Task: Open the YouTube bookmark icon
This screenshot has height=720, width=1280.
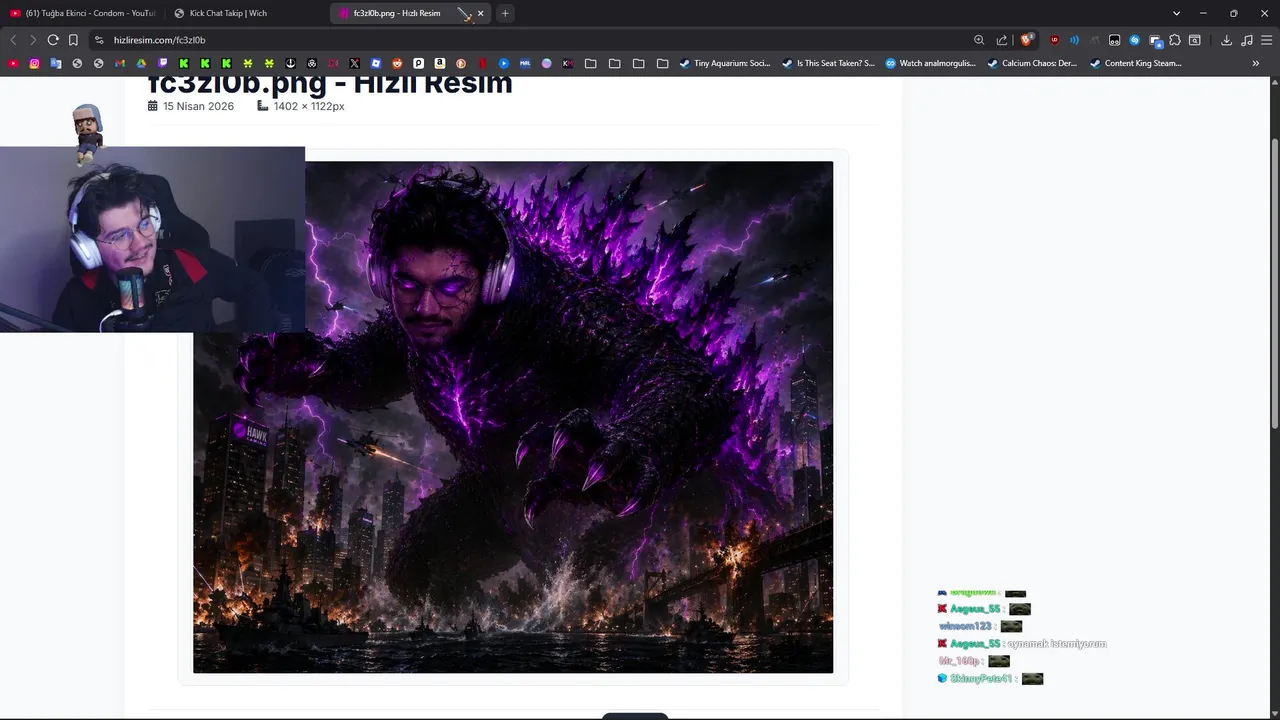Action: pyautogui.click(x=13, y=63)
